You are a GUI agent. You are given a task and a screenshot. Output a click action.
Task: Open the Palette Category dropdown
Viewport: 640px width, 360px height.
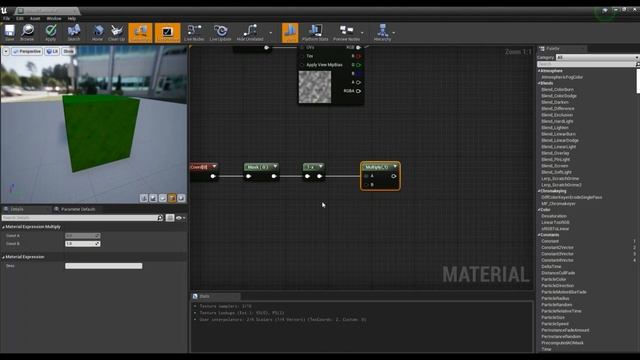pyautogui.click(x=597, y=58)
